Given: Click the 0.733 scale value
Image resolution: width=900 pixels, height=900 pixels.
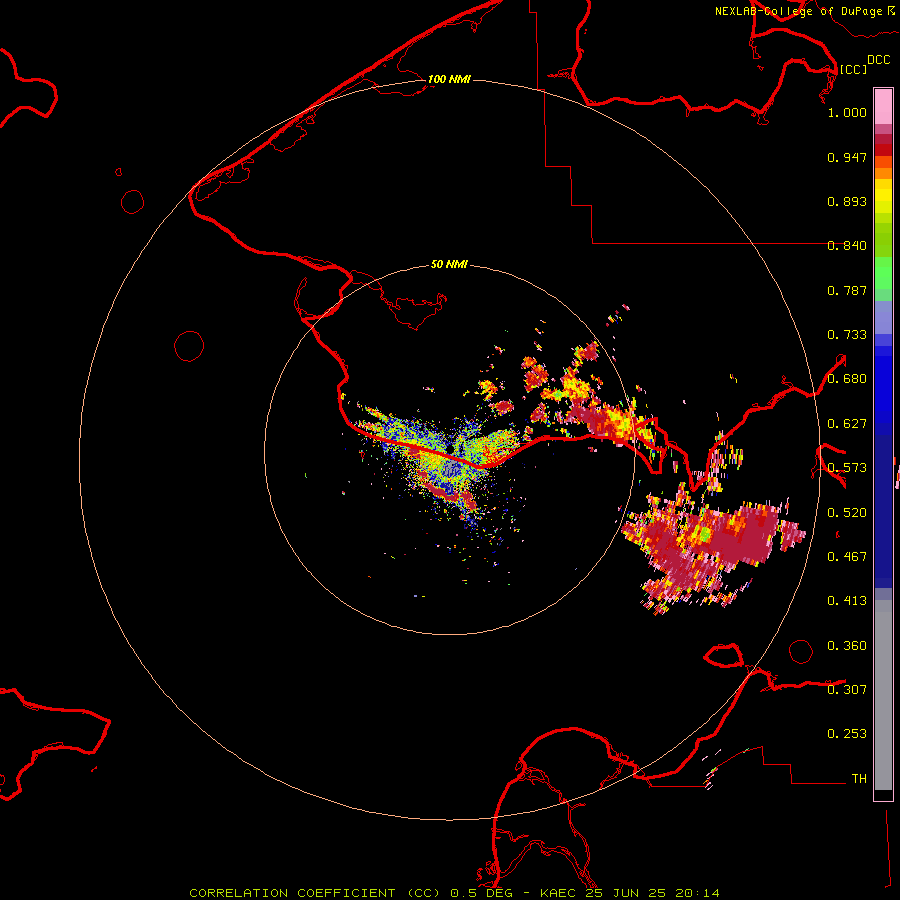Looking at the screenshot, I should tap(847, 335).
